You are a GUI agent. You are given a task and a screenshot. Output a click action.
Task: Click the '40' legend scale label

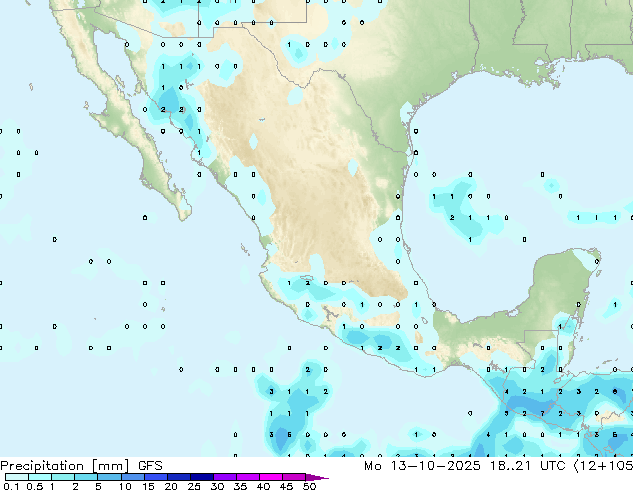263,486
